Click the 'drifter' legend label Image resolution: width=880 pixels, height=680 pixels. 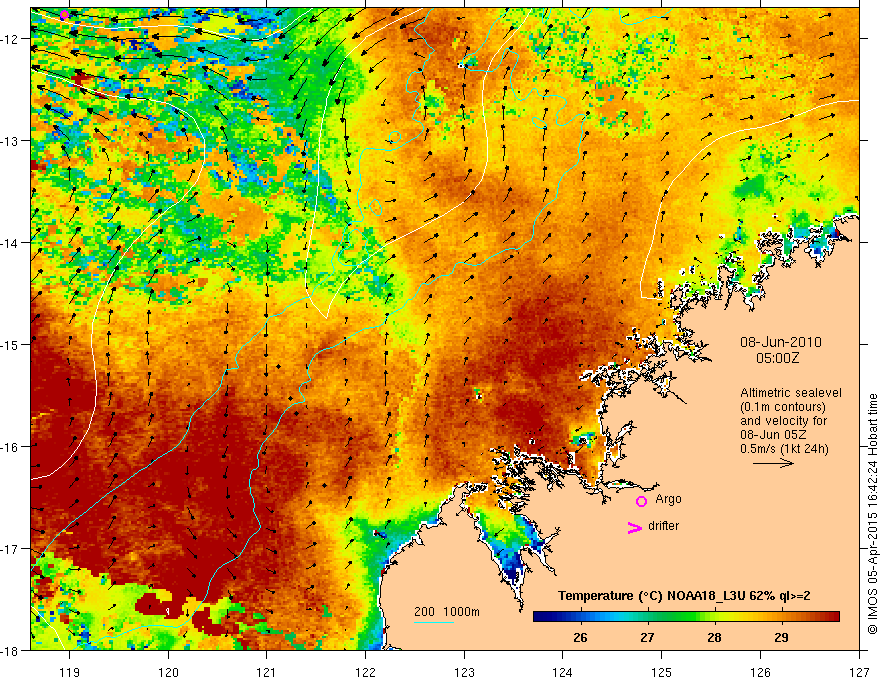(663, 526)
